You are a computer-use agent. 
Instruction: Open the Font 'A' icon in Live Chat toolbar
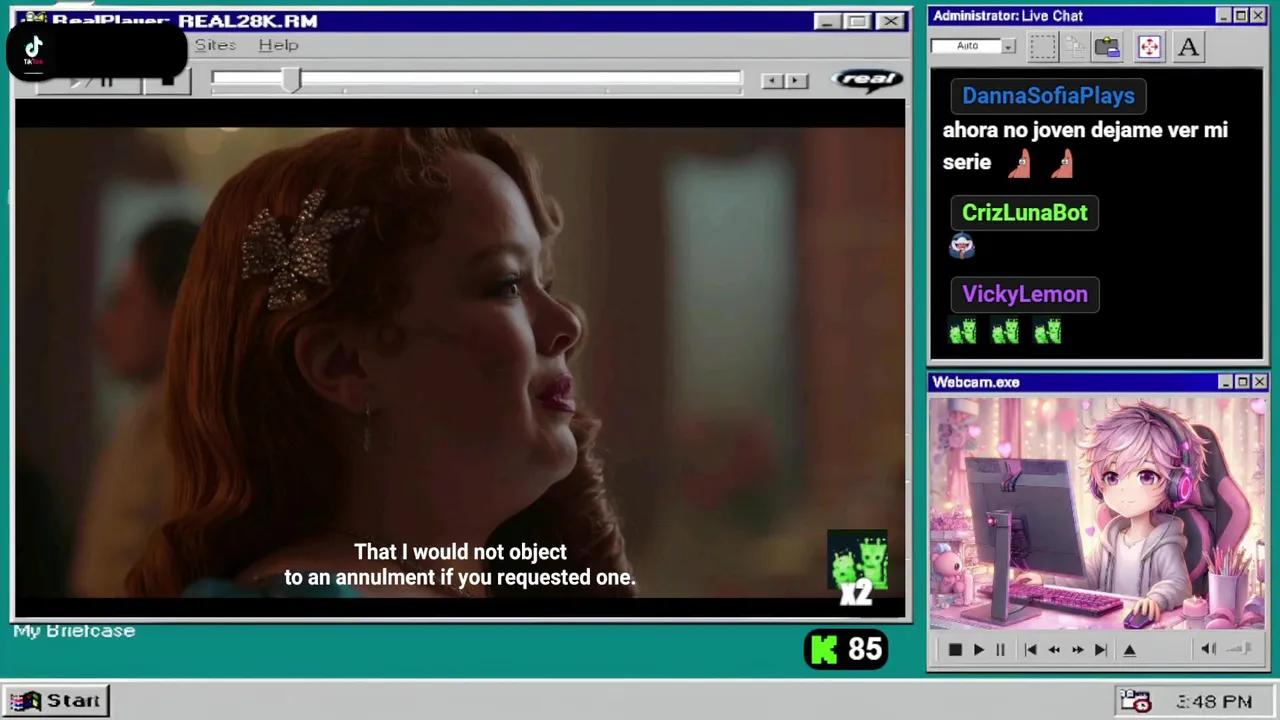1188,47
